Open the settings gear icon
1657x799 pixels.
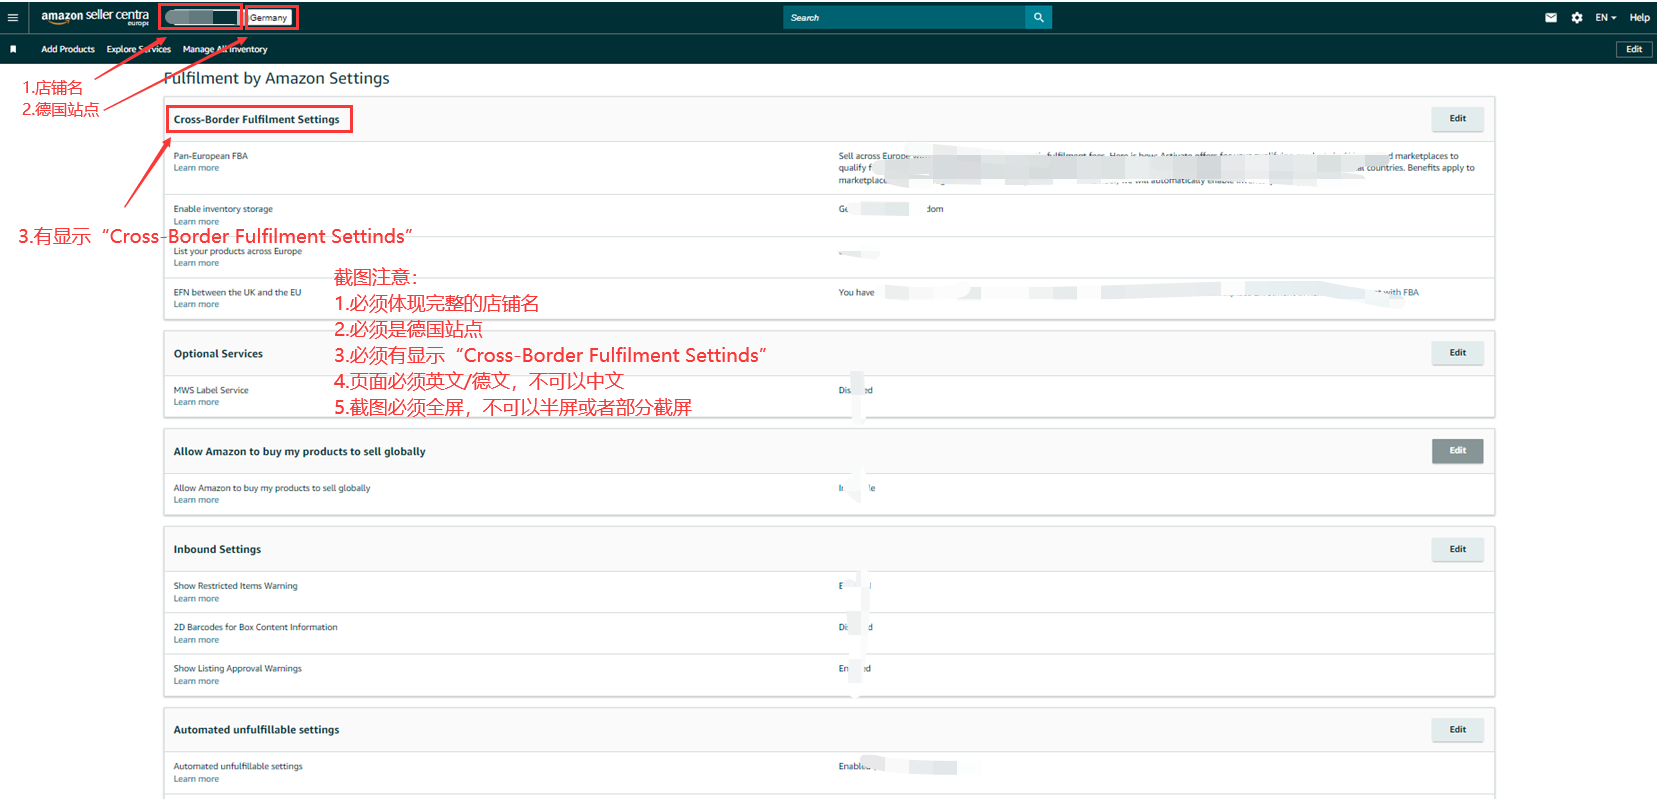(1577, 17)
